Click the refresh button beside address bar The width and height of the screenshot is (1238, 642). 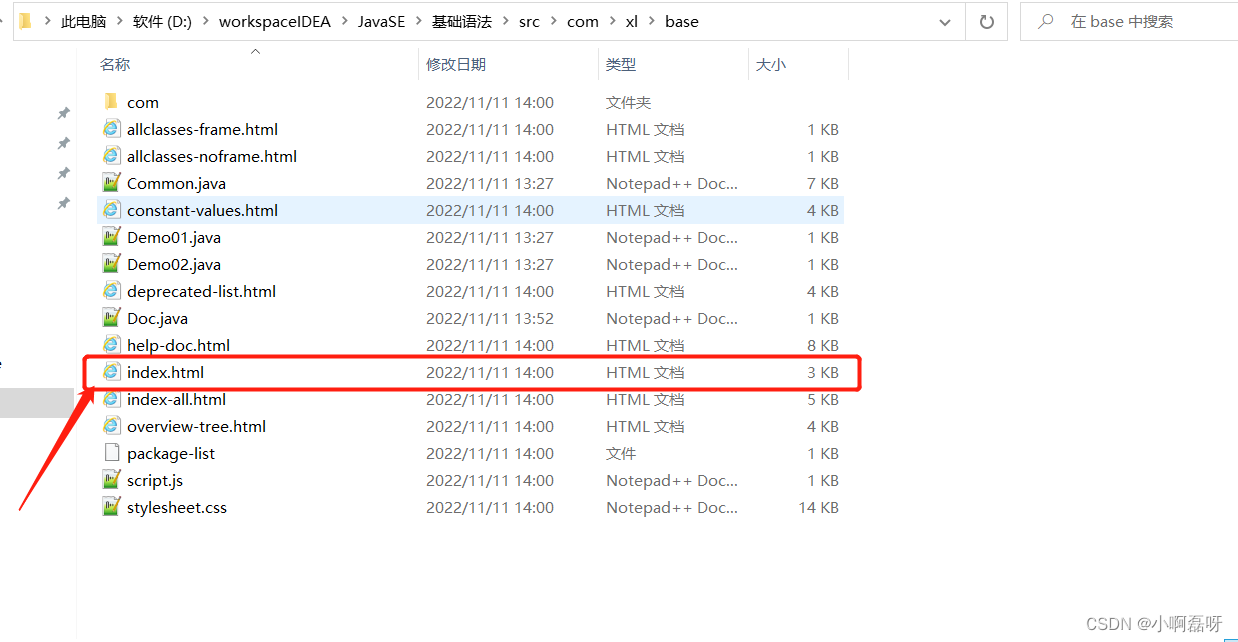click(987, 21)
